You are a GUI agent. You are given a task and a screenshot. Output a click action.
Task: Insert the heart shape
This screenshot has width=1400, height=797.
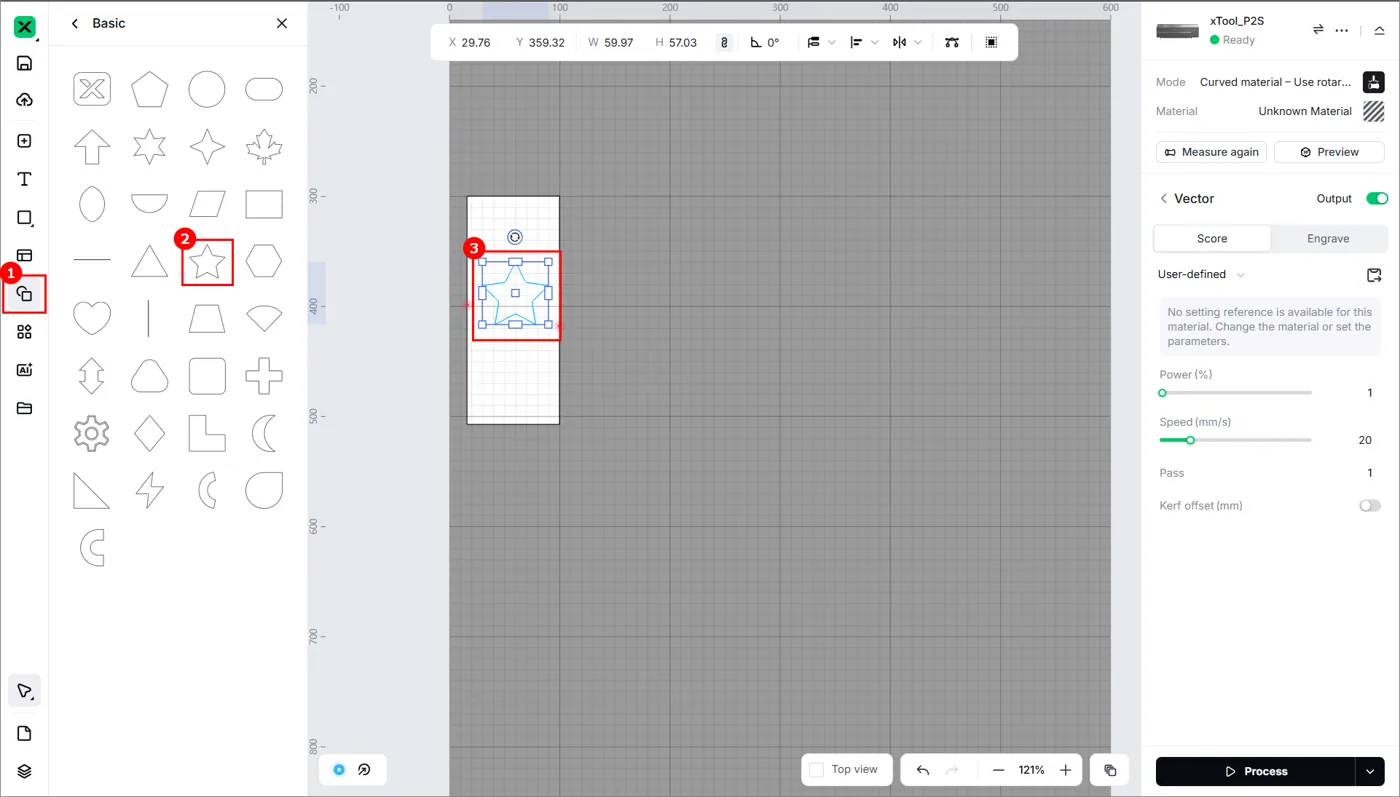(92, 319)
